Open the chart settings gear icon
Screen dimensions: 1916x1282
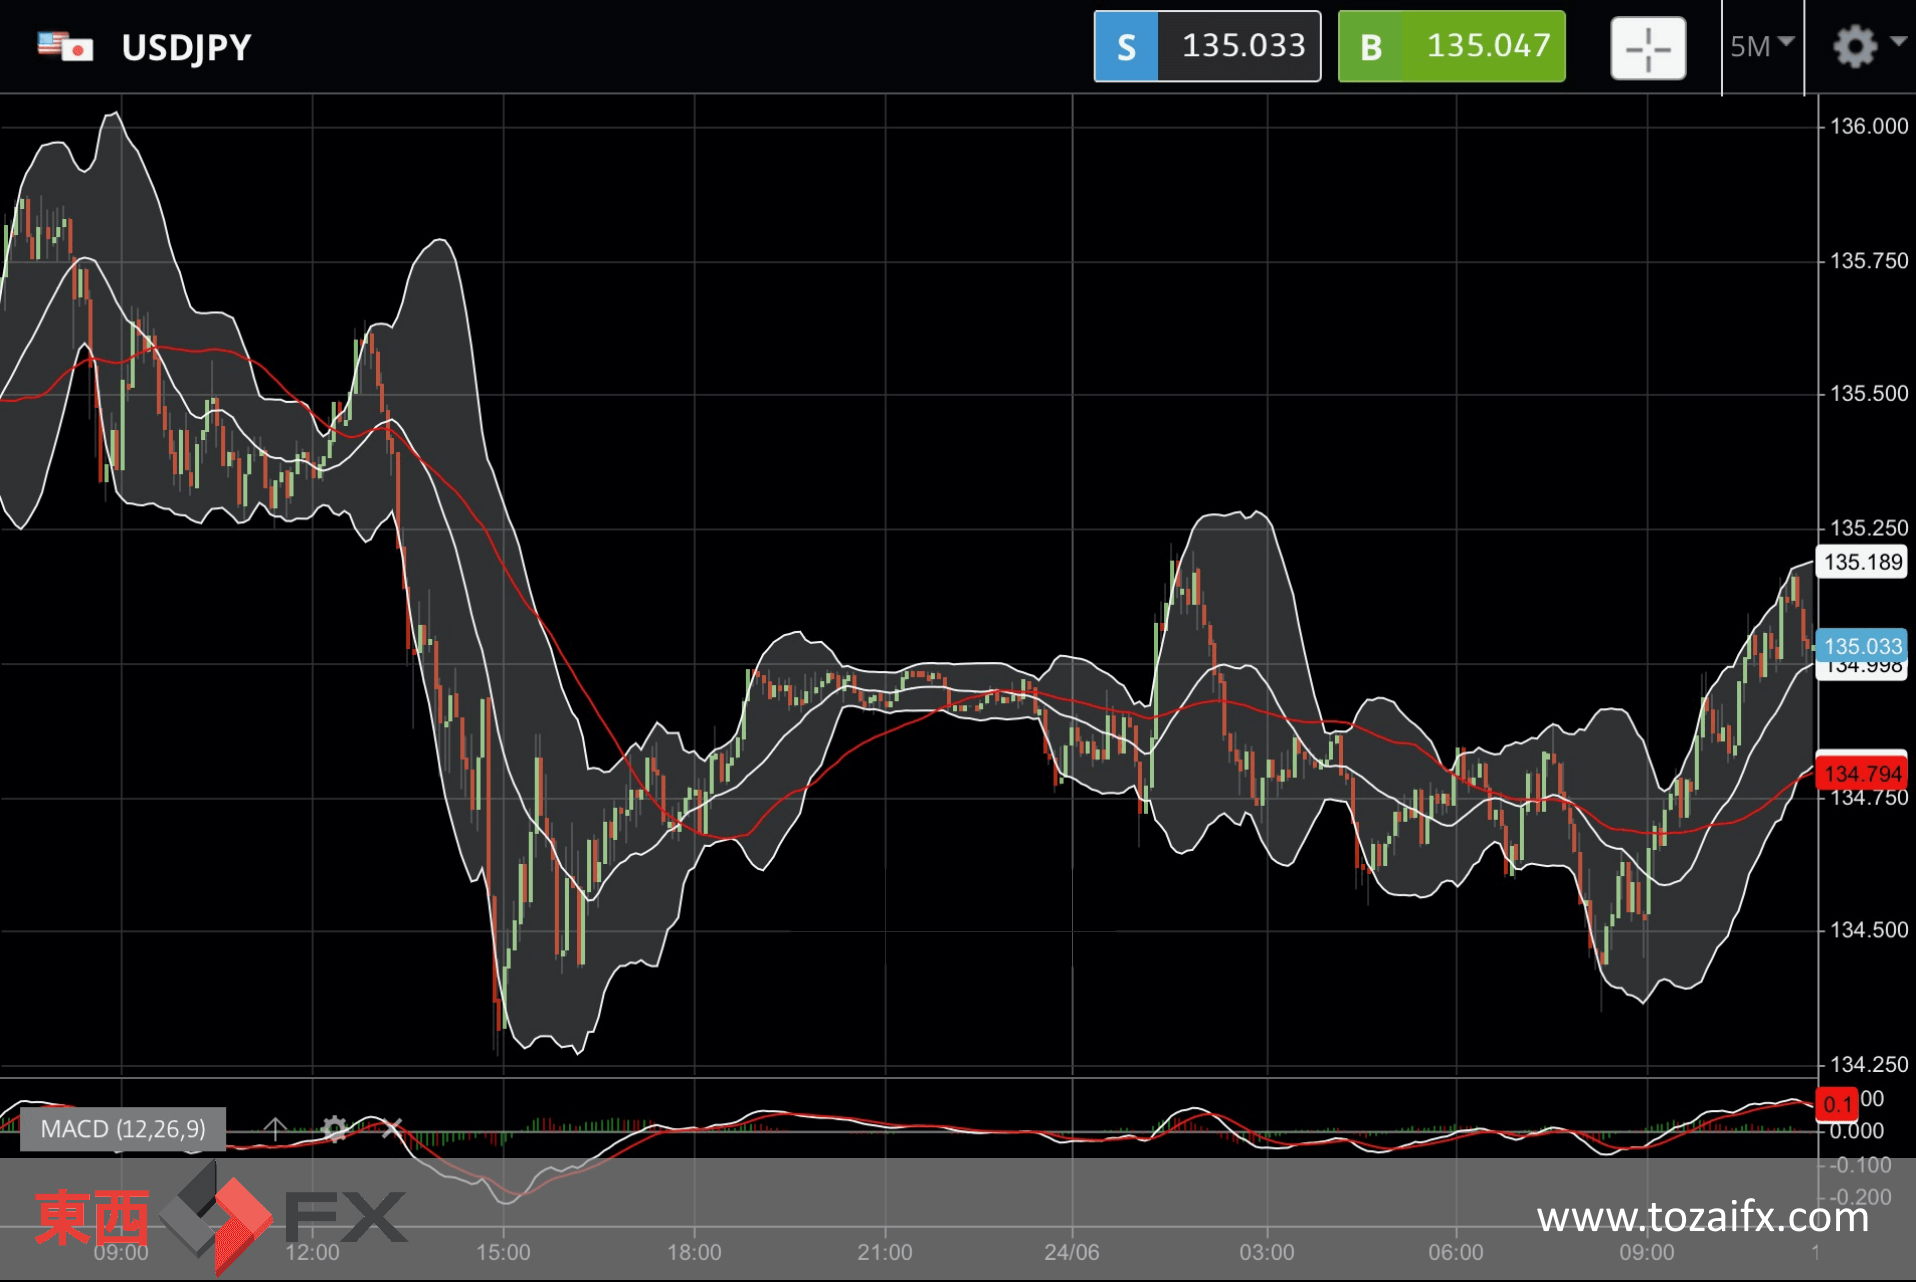(x=1854, y=46)
